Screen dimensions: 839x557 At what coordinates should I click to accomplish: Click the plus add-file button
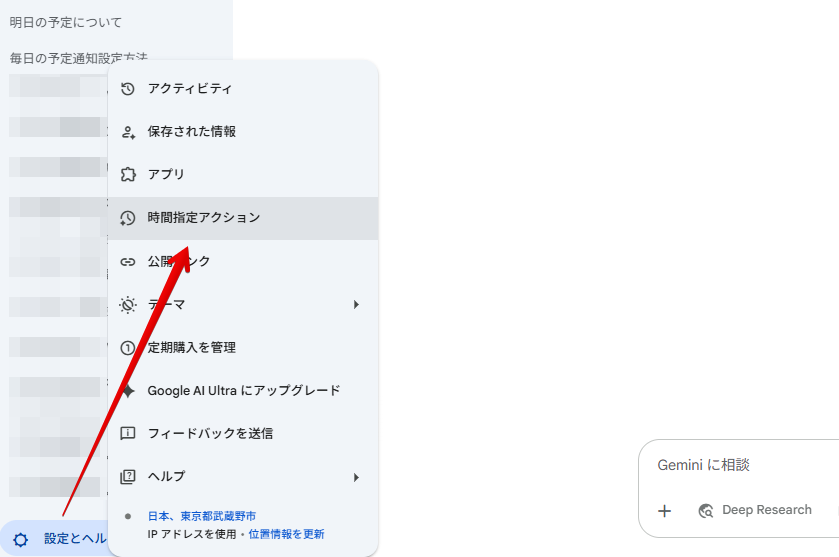click(664, 511)
